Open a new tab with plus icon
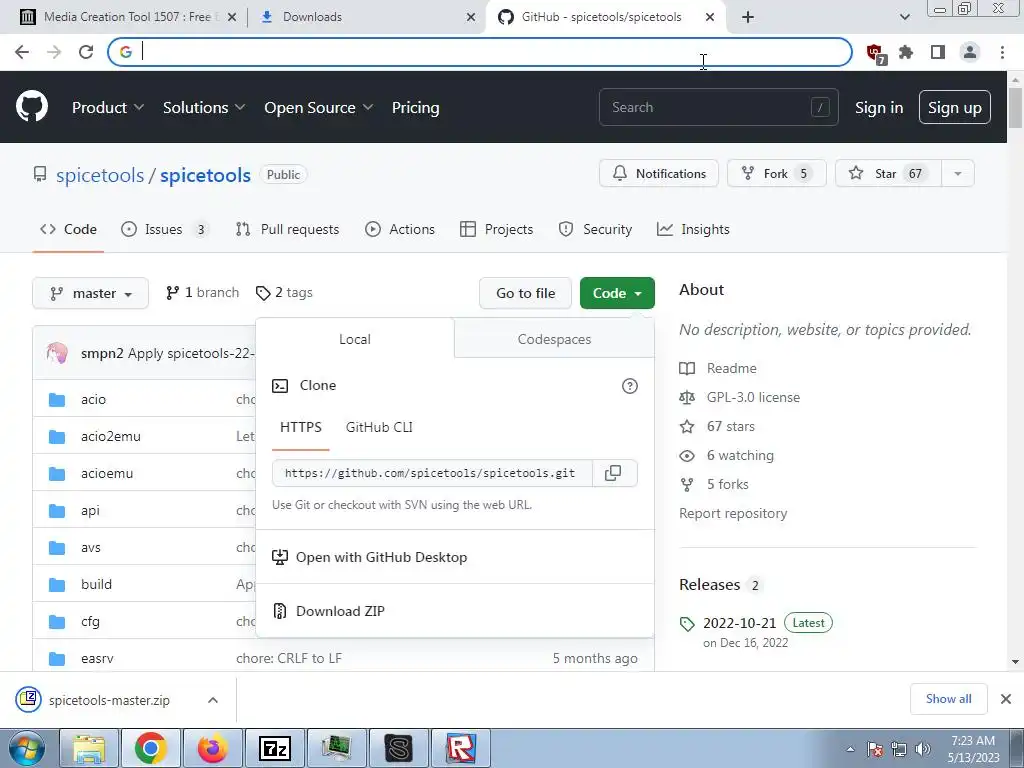Image resolution: width=1024 pixels, height=768 pixels. click(748, 17)
